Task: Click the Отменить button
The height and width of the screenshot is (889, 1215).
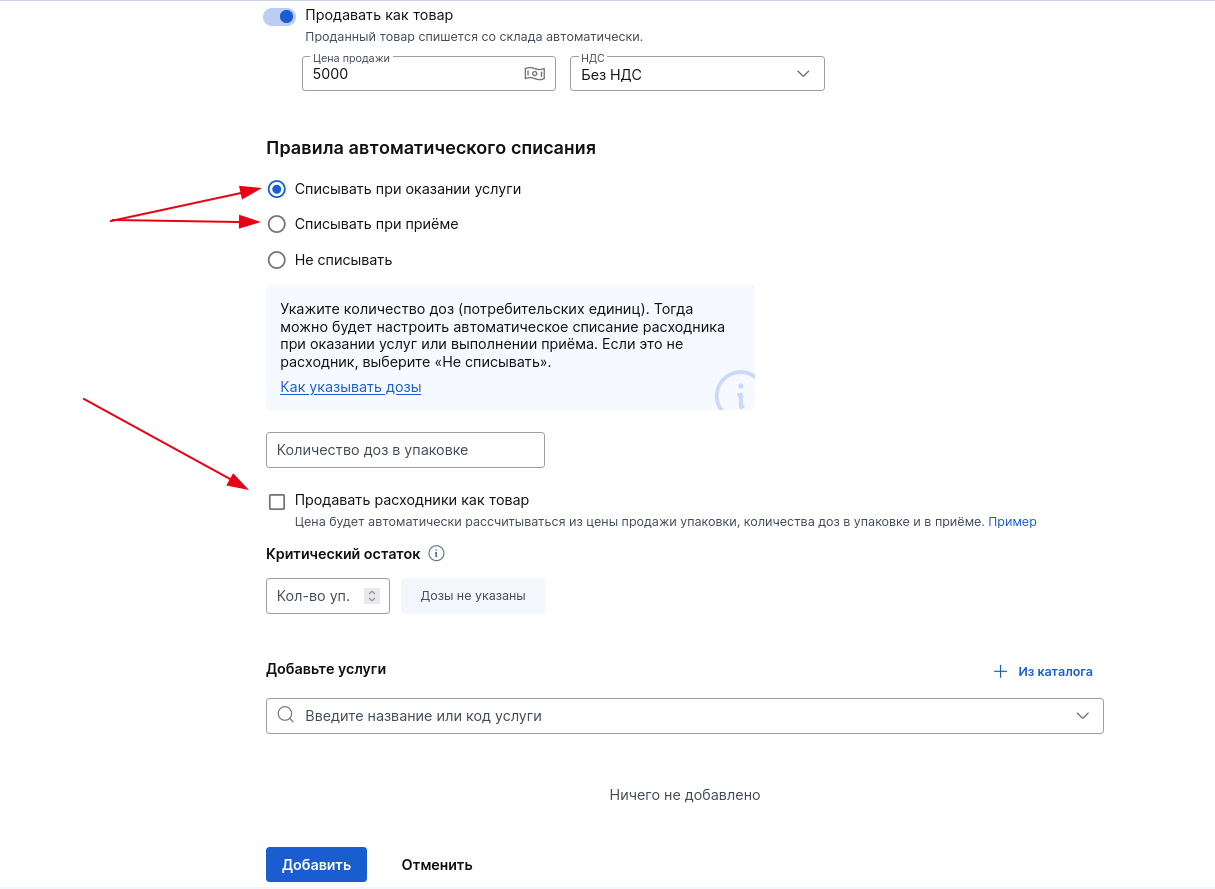Action: click(437, 865)
